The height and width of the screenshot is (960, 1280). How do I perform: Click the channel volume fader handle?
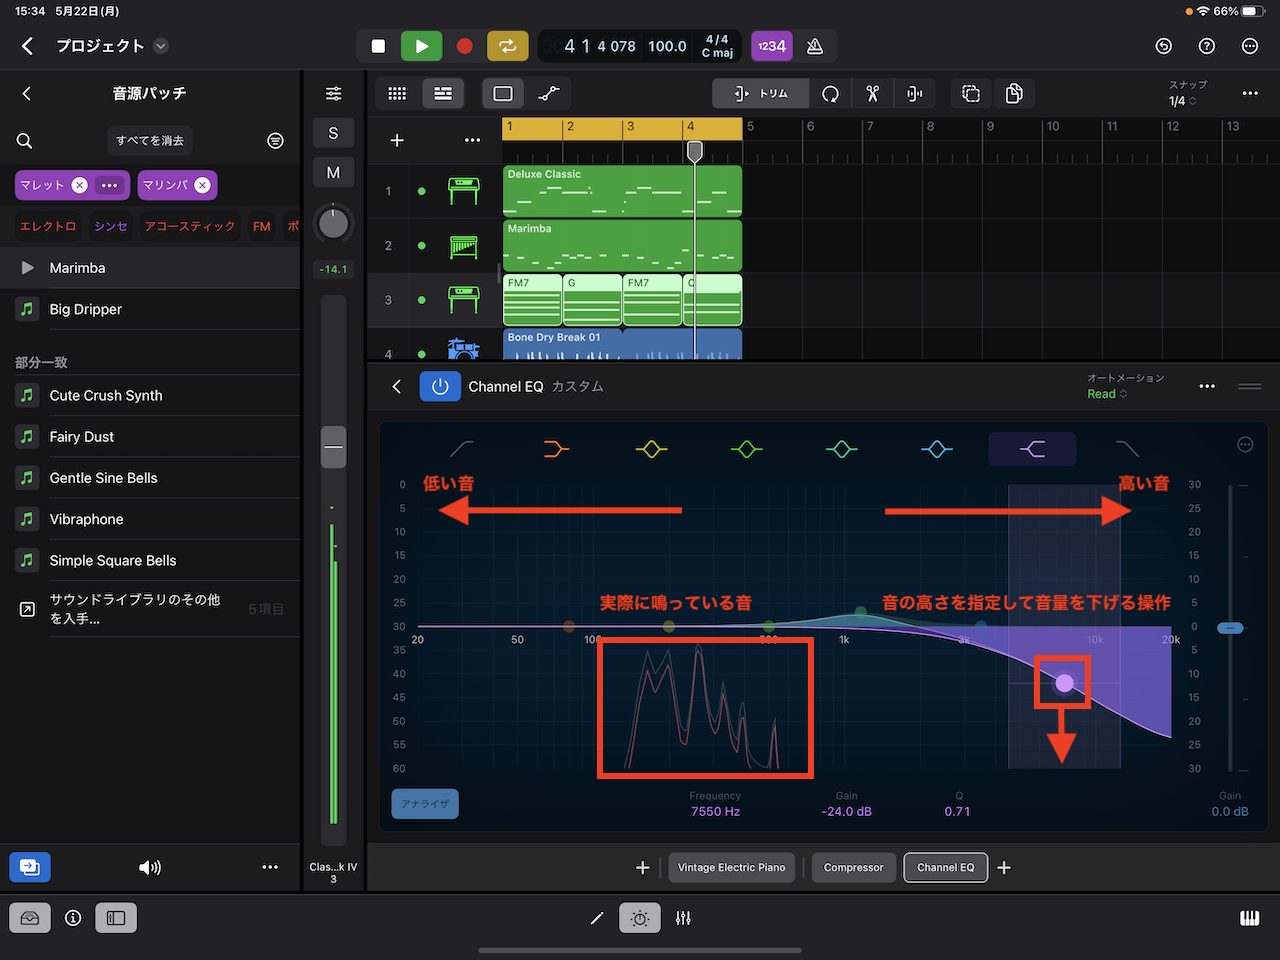point(333,446)
